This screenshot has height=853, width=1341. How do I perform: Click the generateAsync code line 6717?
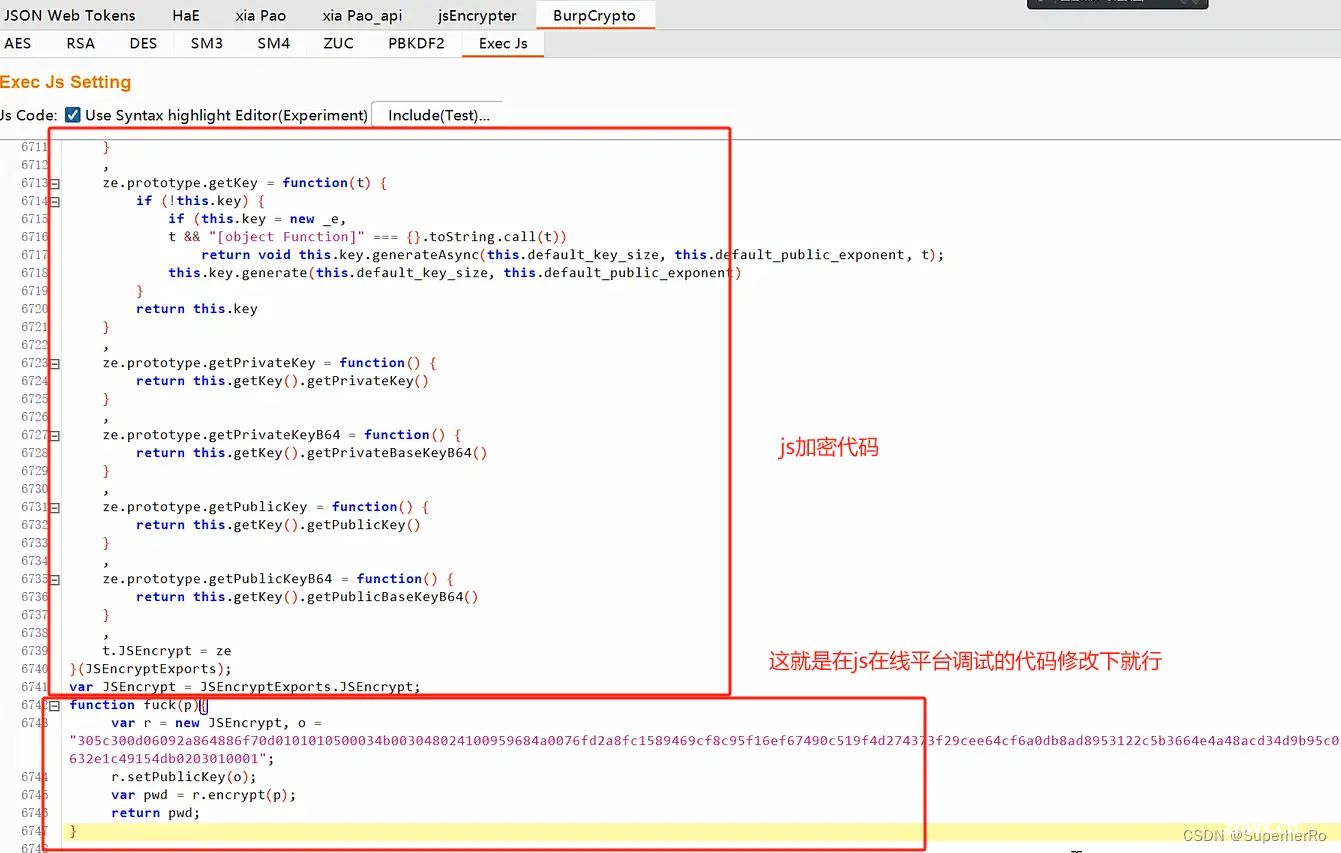click(x=572, y=255)
